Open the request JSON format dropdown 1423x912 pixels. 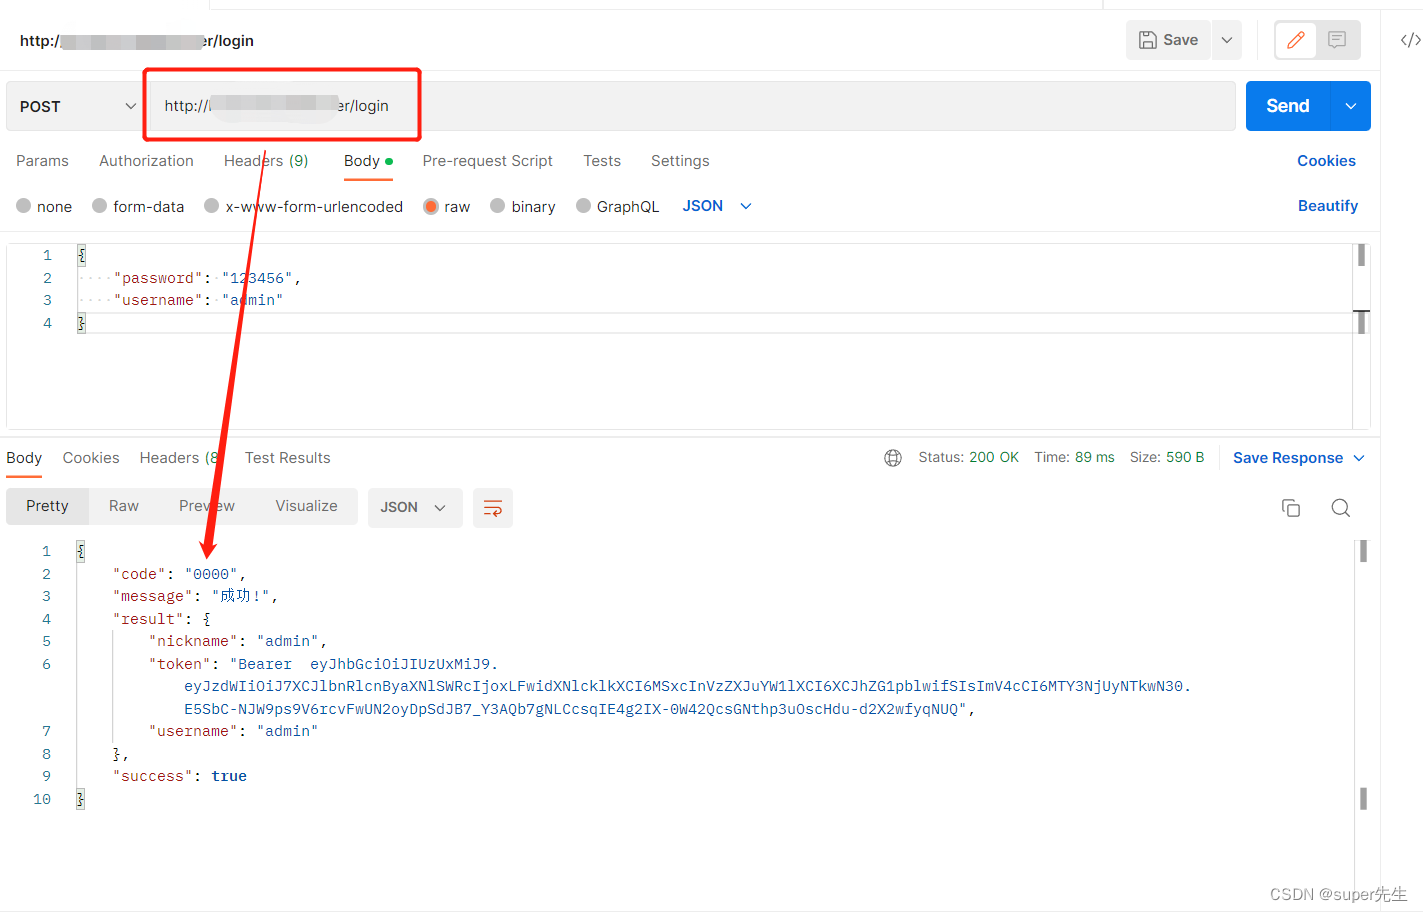716,206
